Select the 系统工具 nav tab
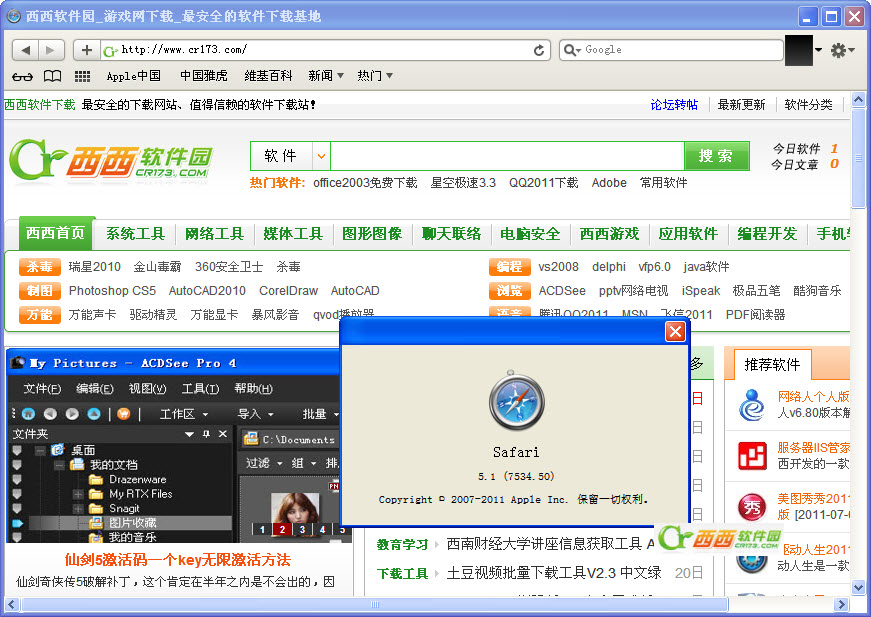Screen dimensions: 871x617 (136, 234)
